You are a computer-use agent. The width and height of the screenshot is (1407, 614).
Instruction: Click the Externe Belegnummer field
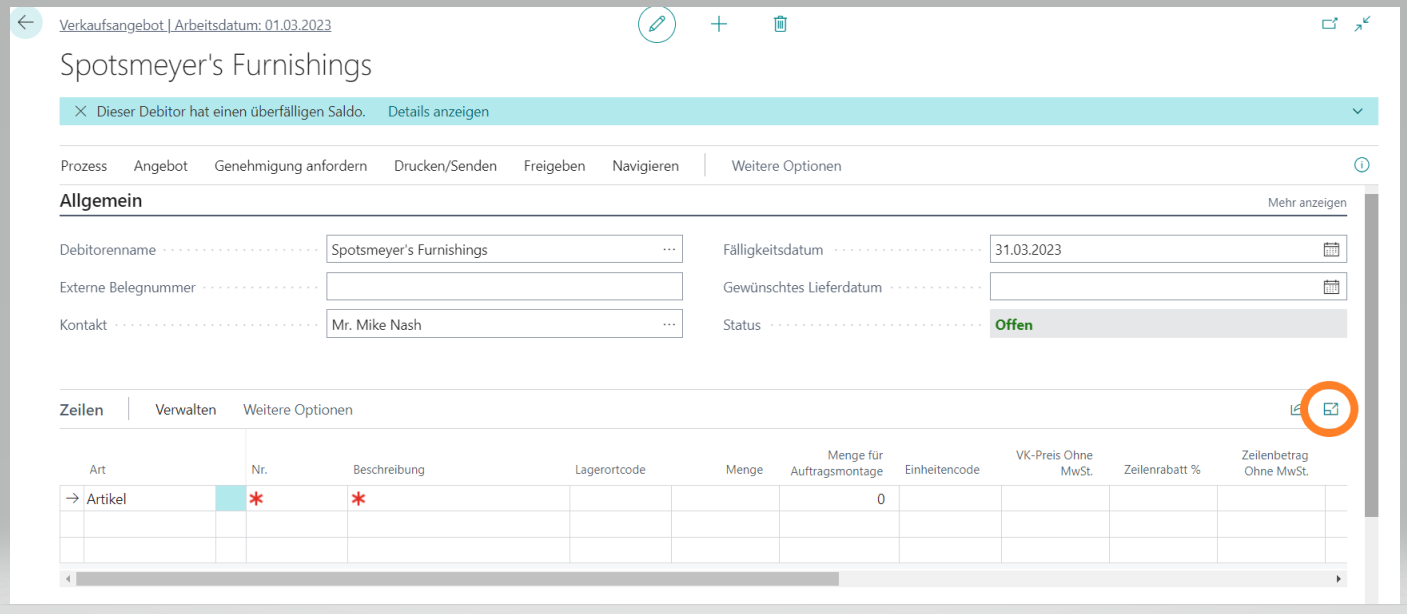click(x=504, y=287)
